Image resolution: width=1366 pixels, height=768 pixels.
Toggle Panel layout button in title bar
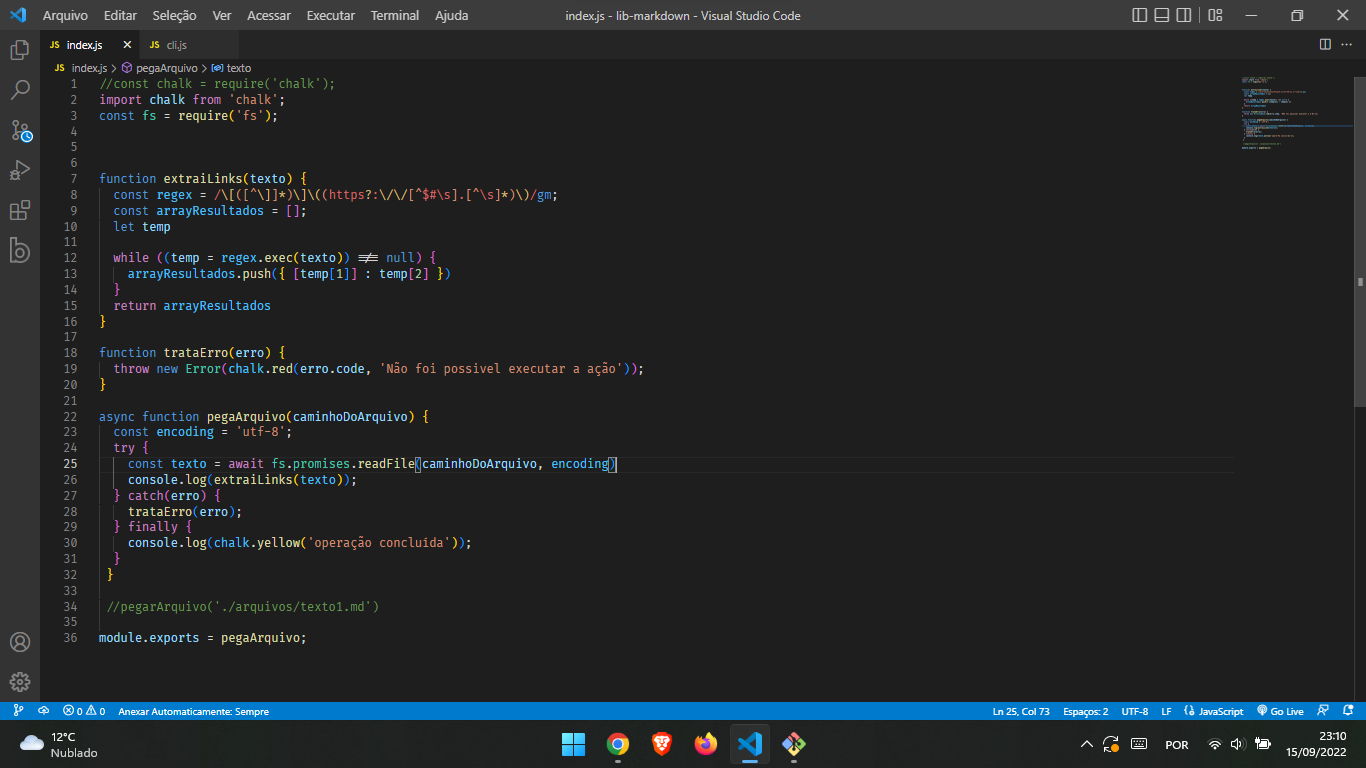pyautogui.click(x=1162, y=15)
